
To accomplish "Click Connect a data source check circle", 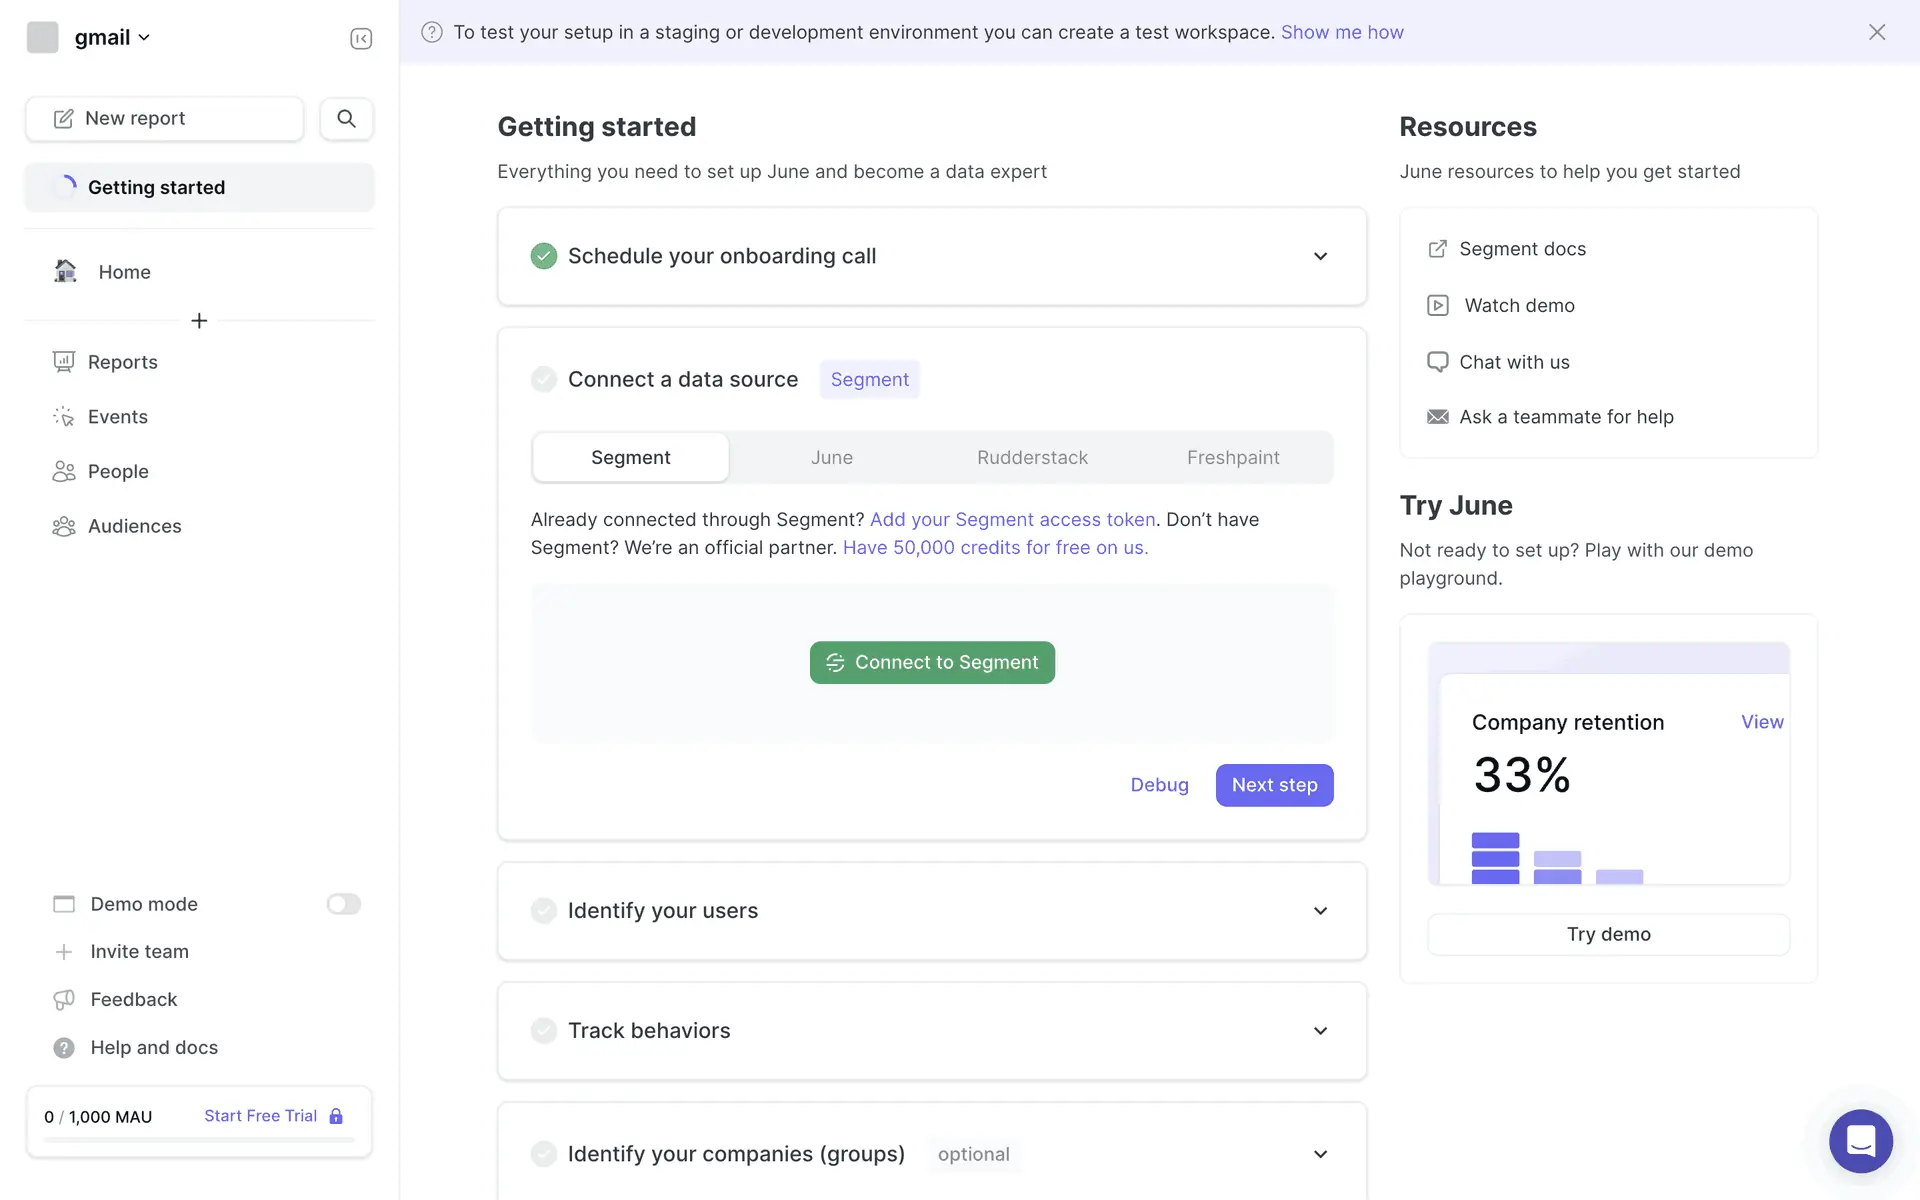I will point(544,379).
